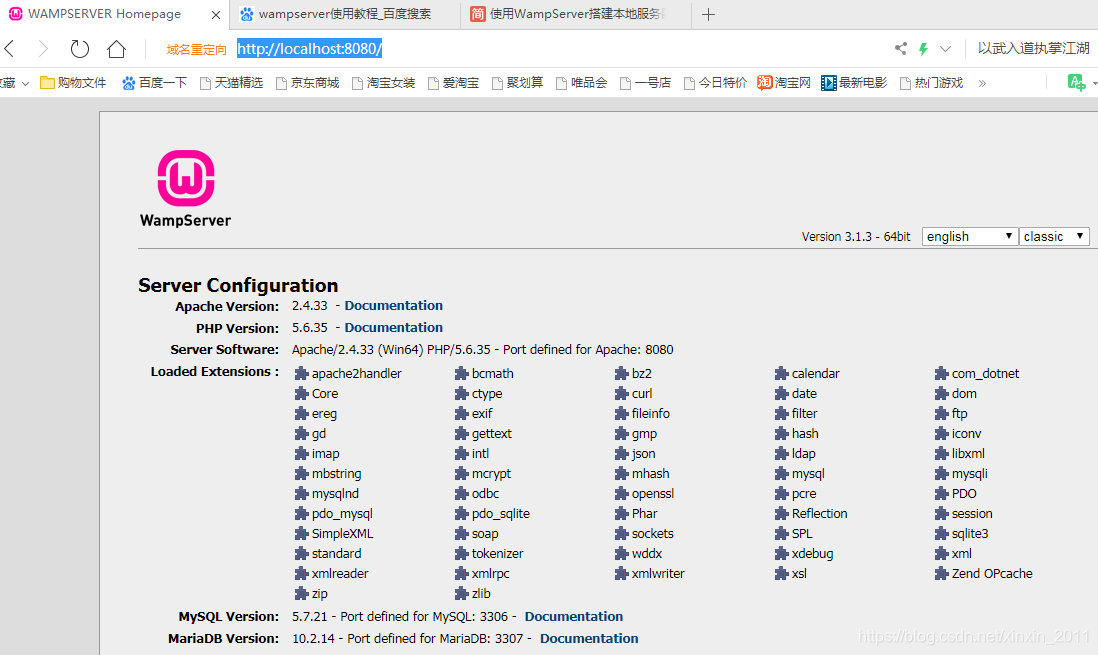The height and width of the screenshot is (655, 1098).
Task: Click the share icon in the address bar
Action: (x=901, y=48)
